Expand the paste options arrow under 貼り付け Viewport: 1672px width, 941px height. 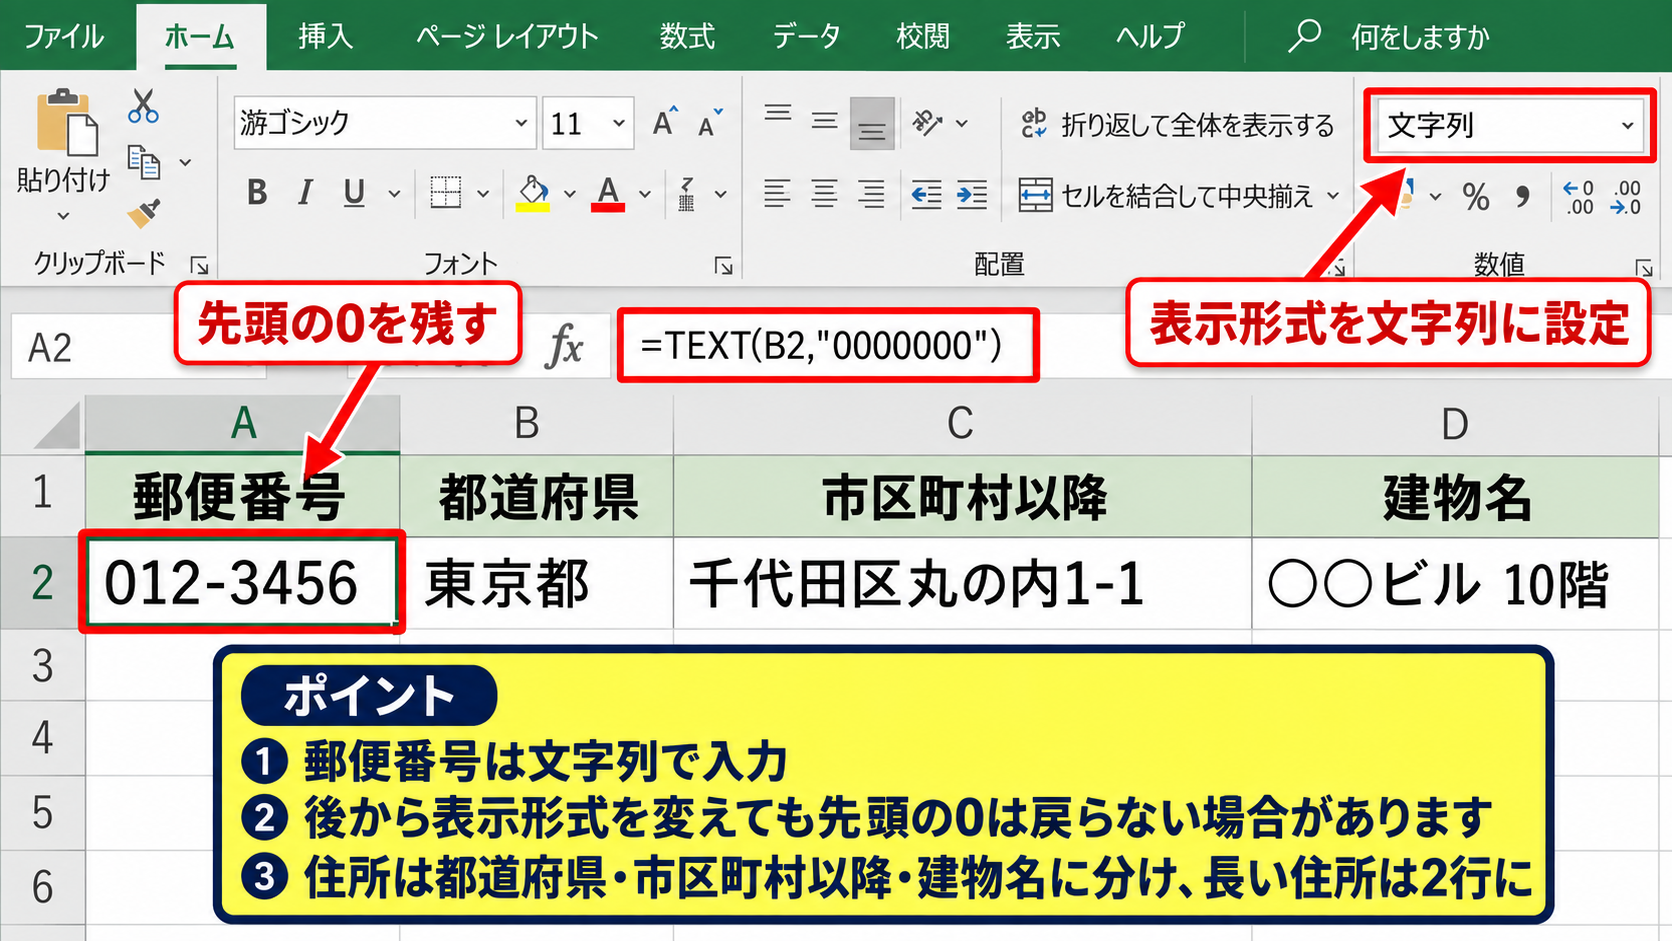pos(63,216)
